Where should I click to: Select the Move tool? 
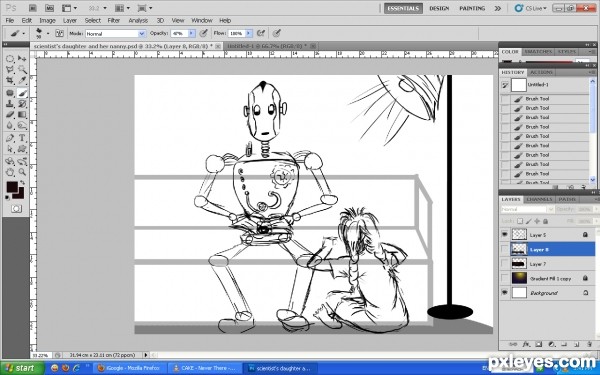(x=22, y=59)
